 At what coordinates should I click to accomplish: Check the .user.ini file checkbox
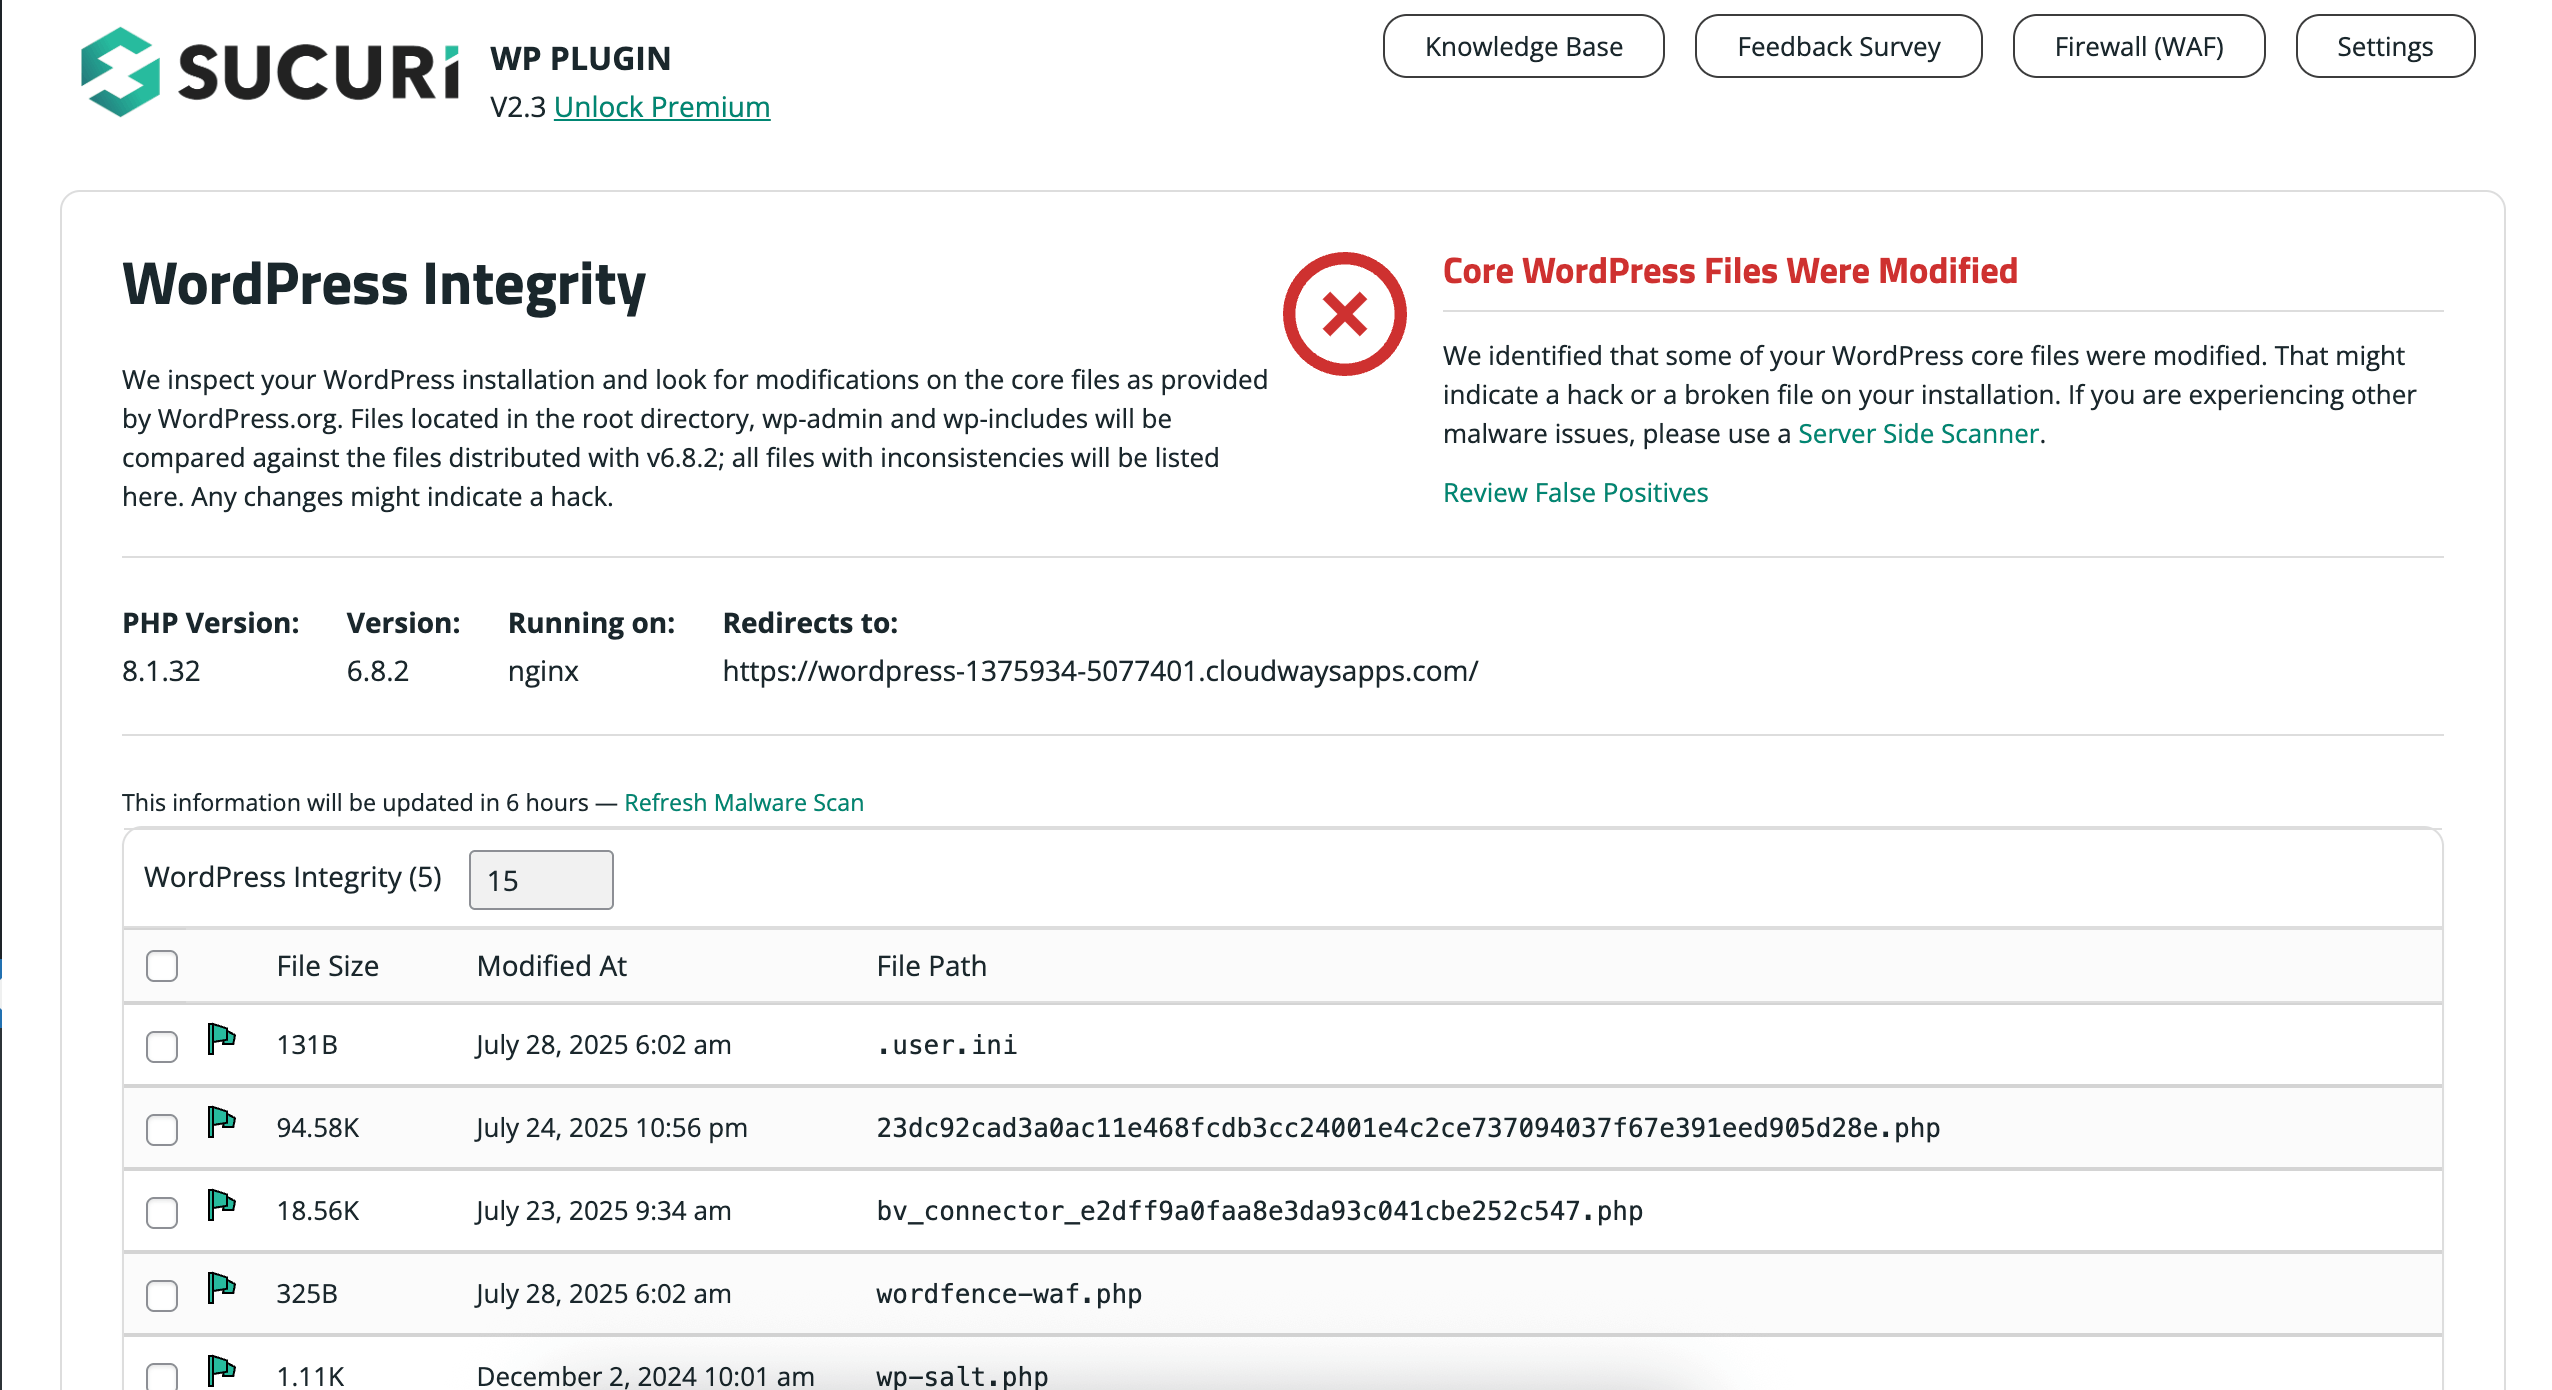[x=162, y=1047]
